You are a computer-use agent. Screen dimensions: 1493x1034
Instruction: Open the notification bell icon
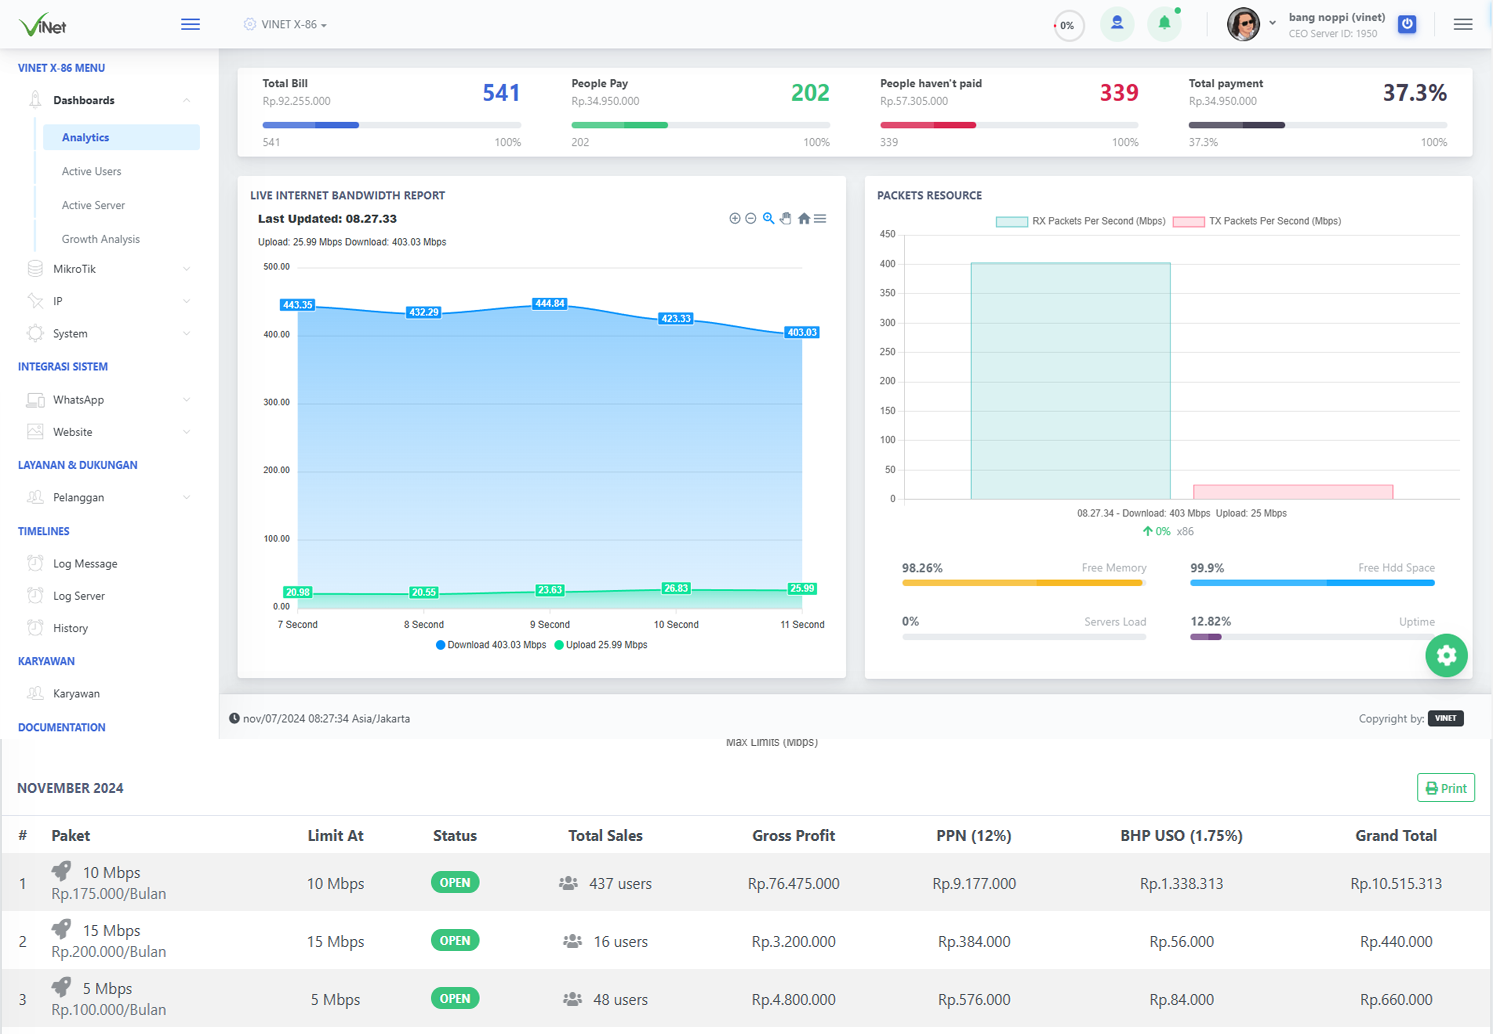[x=1164, y=23]
